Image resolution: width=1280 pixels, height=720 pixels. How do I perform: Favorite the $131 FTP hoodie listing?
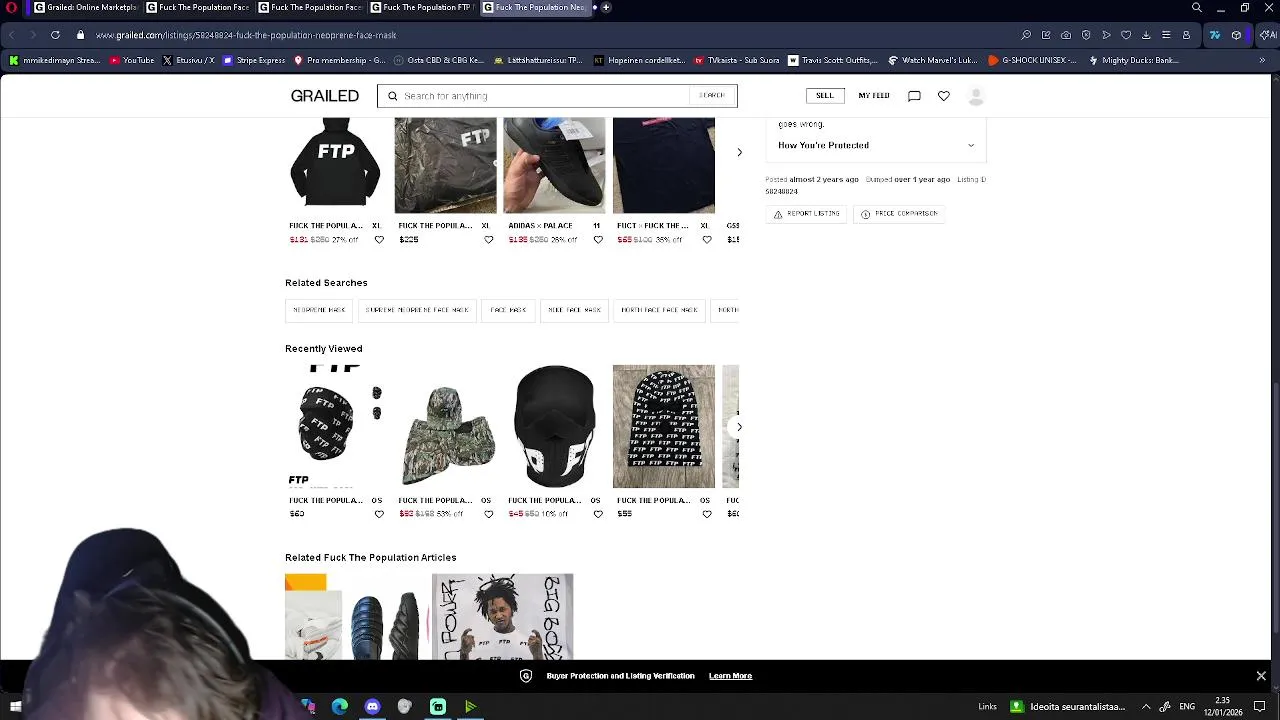pos(379,240)
